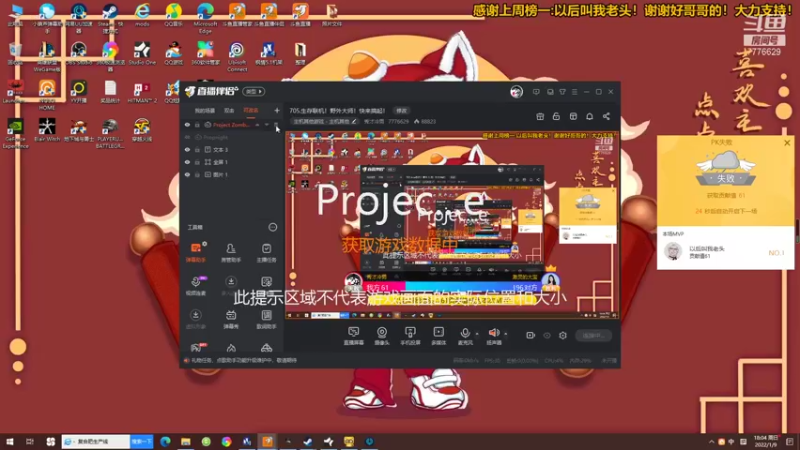
Task: Open Steam shortcut on desktop
Action: coord(110,17)
